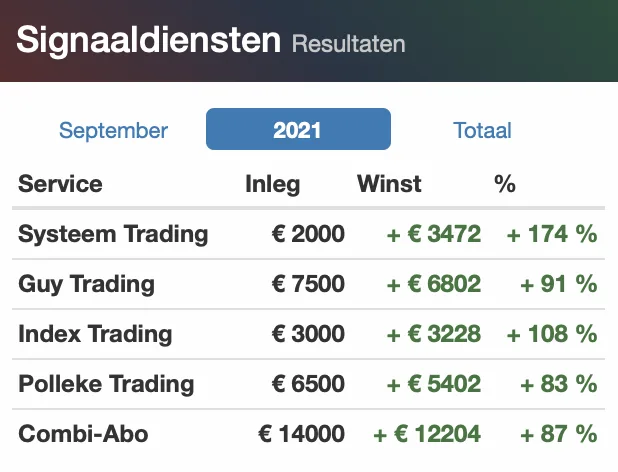Click the + 108 % Index Trading result
This screenshot has height=472, width=618.
pyautogui.click(x=552, y=334)
